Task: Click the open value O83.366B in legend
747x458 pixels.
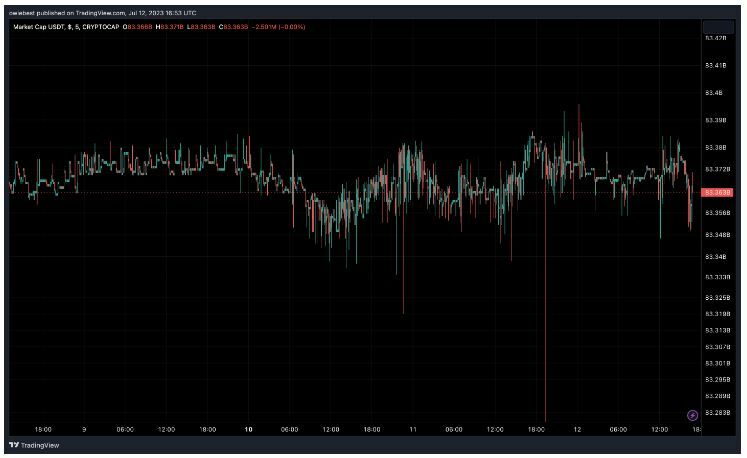Action: pos(139,26)
